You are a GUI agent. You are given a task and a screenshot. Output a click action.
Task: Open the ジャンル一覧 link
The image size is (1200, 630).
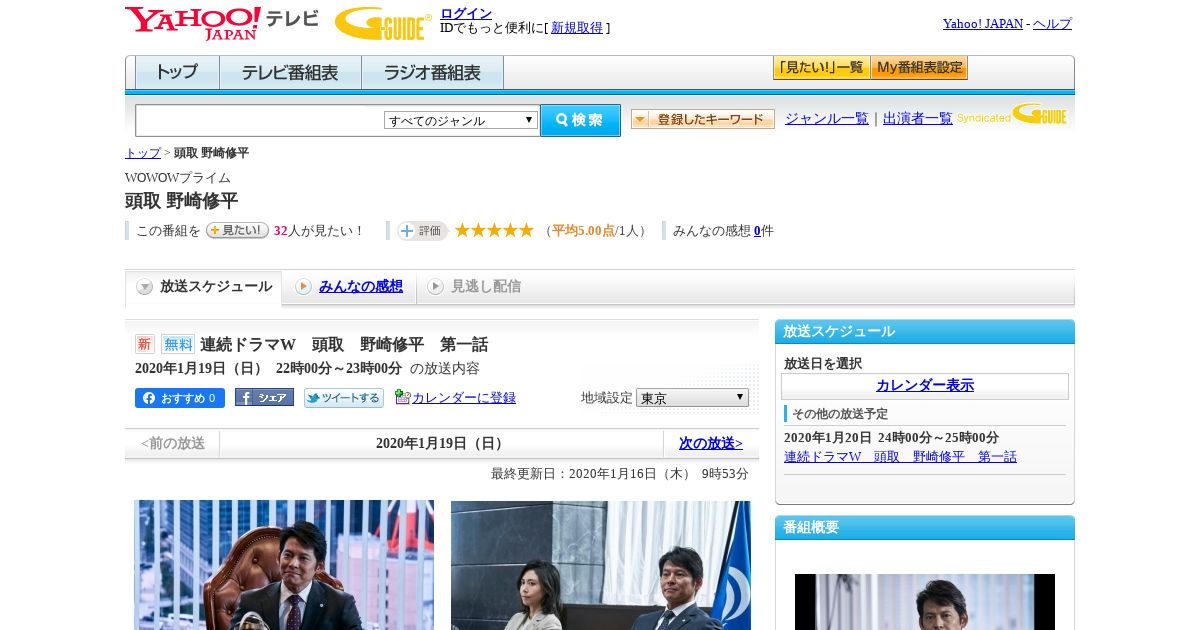[x=827, y=119]
